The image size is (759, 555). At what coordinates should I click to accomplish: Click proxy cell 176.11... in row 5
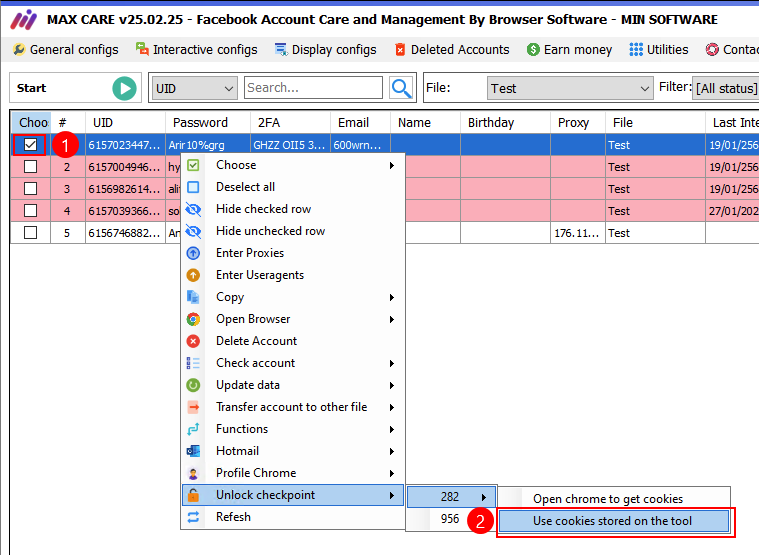[x=578, y=233]
